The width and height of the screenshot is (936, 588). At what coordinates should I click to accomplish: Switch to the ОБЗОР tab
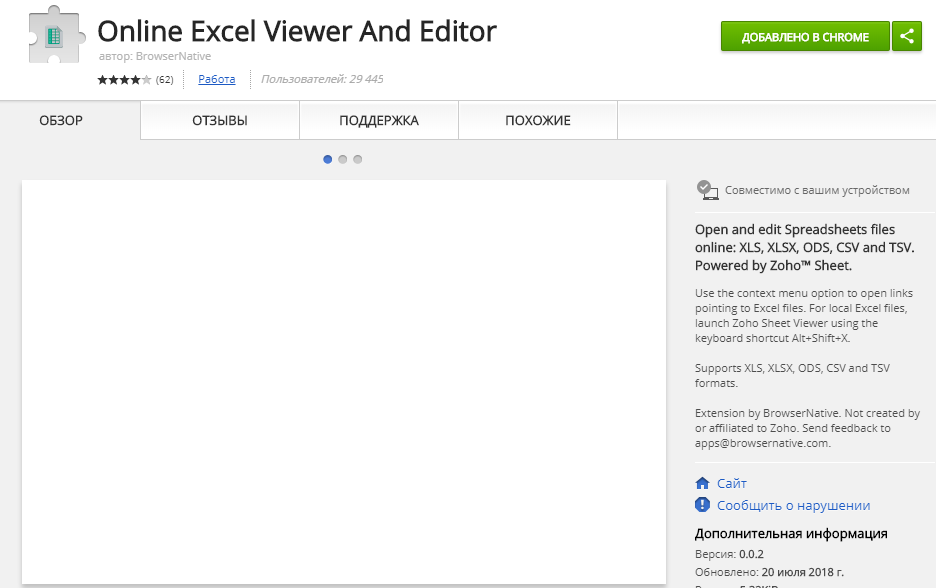pos(61,121)
